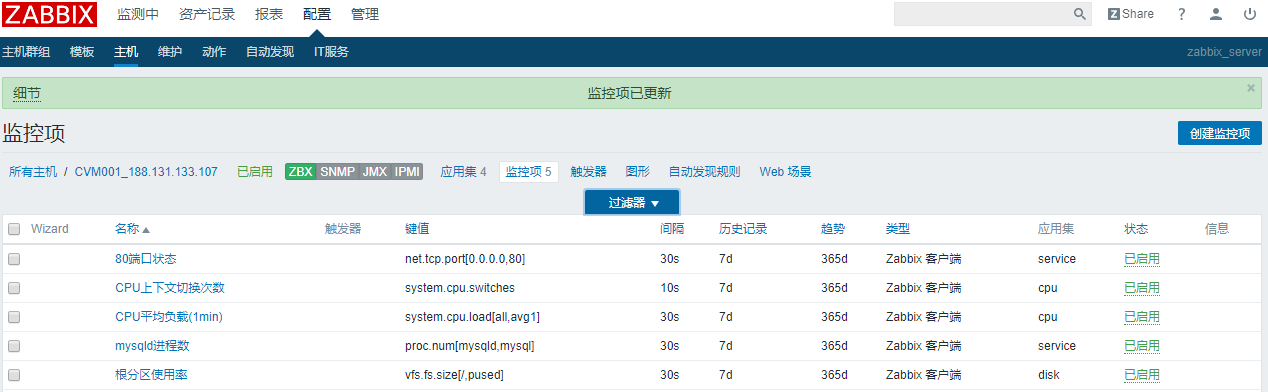The width and height of the screenshot is (1268, 392).
Task: Go to 自动发现 submenu
Action: pyautogui.click(x=270, y=52)
